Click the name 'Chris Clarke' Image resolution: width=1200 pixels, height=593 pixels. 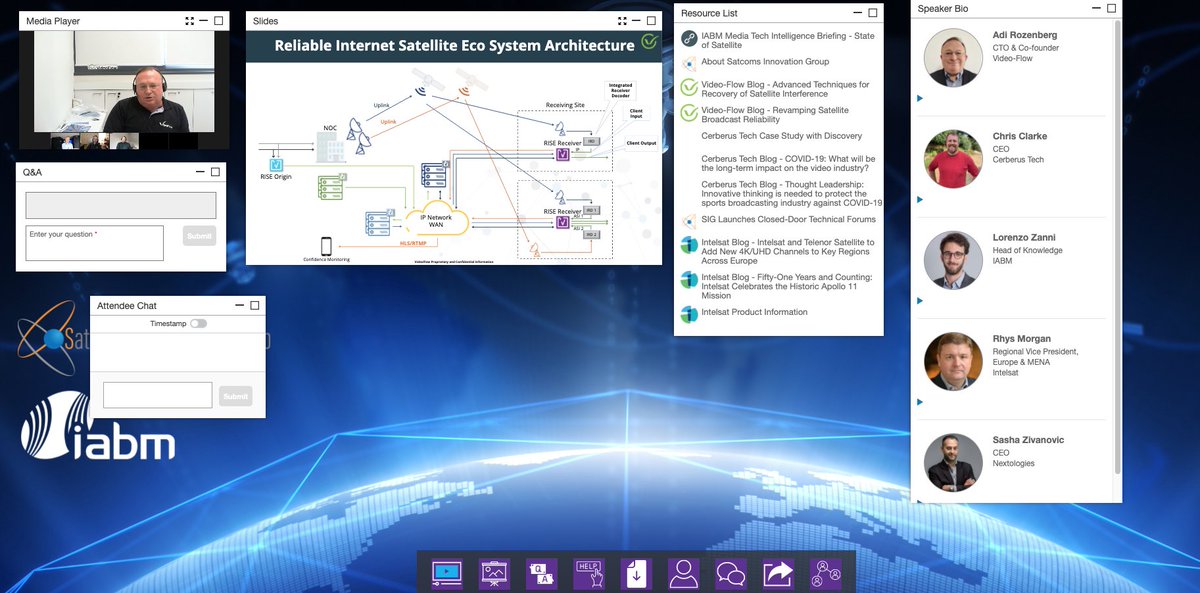coord(1020,136)
